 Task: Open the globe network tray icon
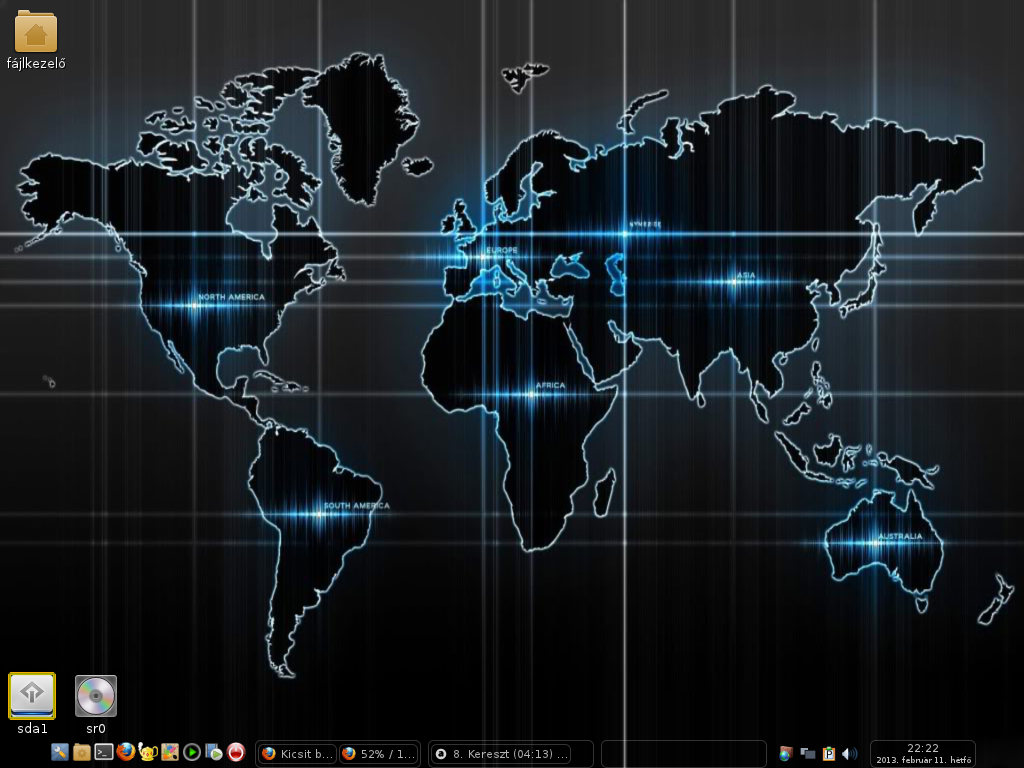(x=786, y=753)
